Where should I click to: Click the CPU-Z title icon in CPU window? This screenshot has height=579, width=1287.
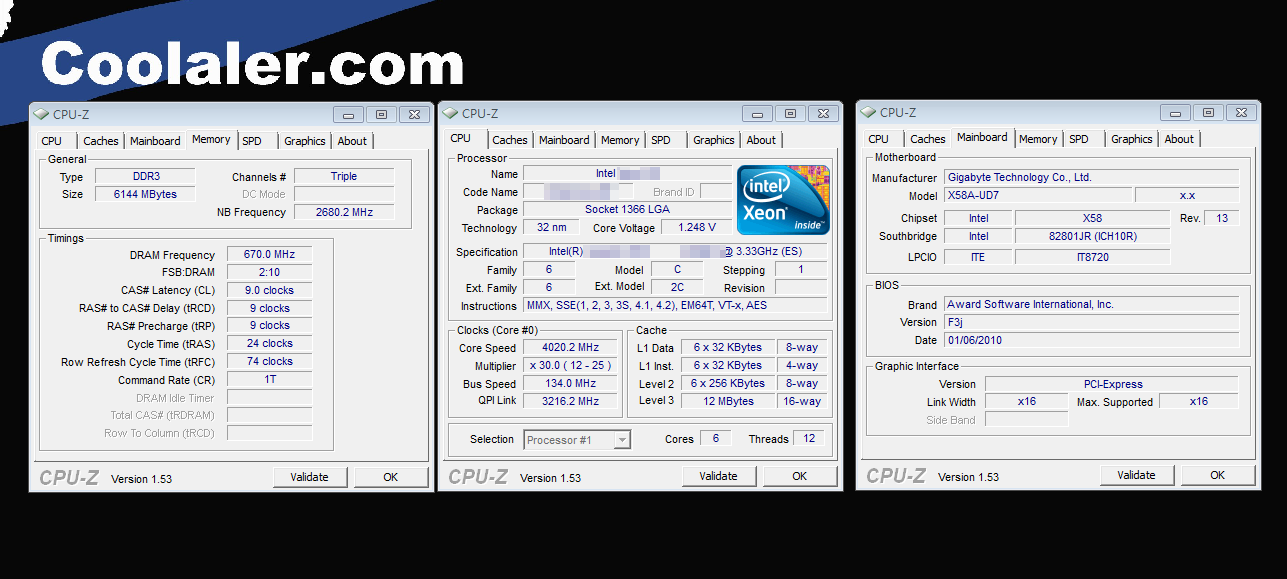click(x=450, y=113)
